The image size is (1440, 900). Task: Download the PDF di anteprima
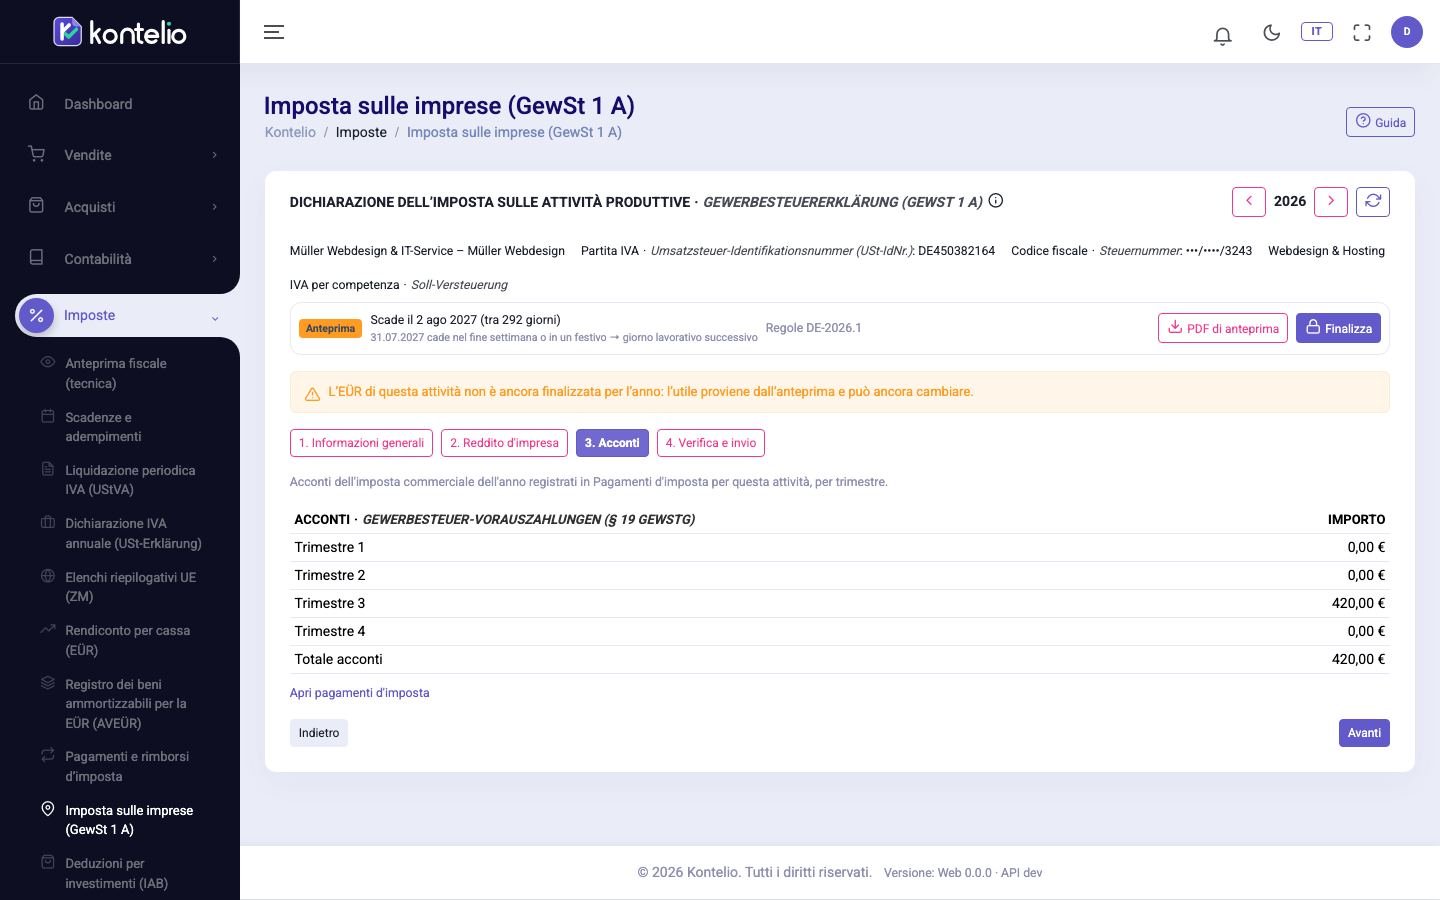pos(1223,328)
